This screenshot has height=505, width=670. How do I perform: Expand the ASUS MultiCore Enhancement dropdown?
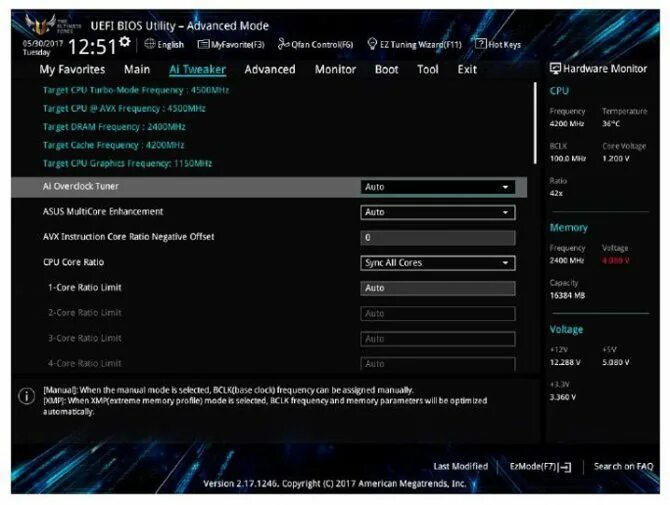point(438,212)
